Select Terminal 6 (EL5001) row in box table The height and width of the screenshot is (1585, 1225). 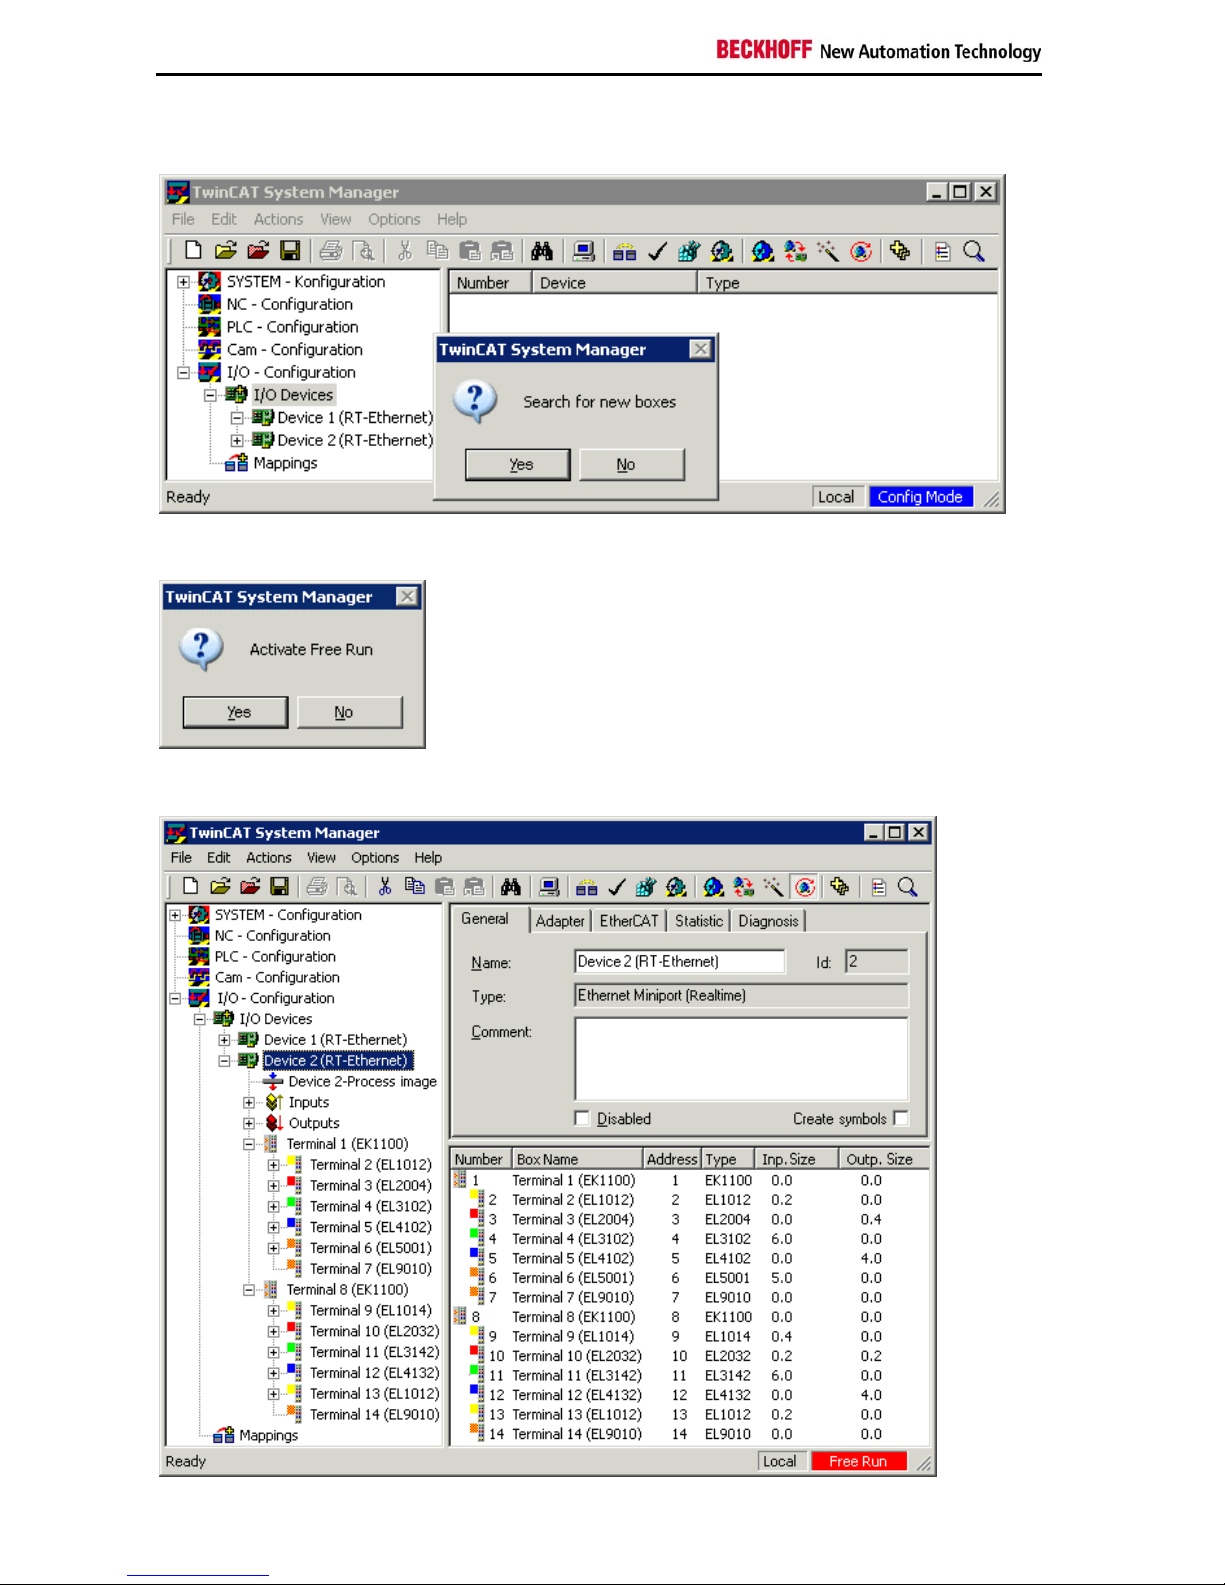tap(691, 1278)
